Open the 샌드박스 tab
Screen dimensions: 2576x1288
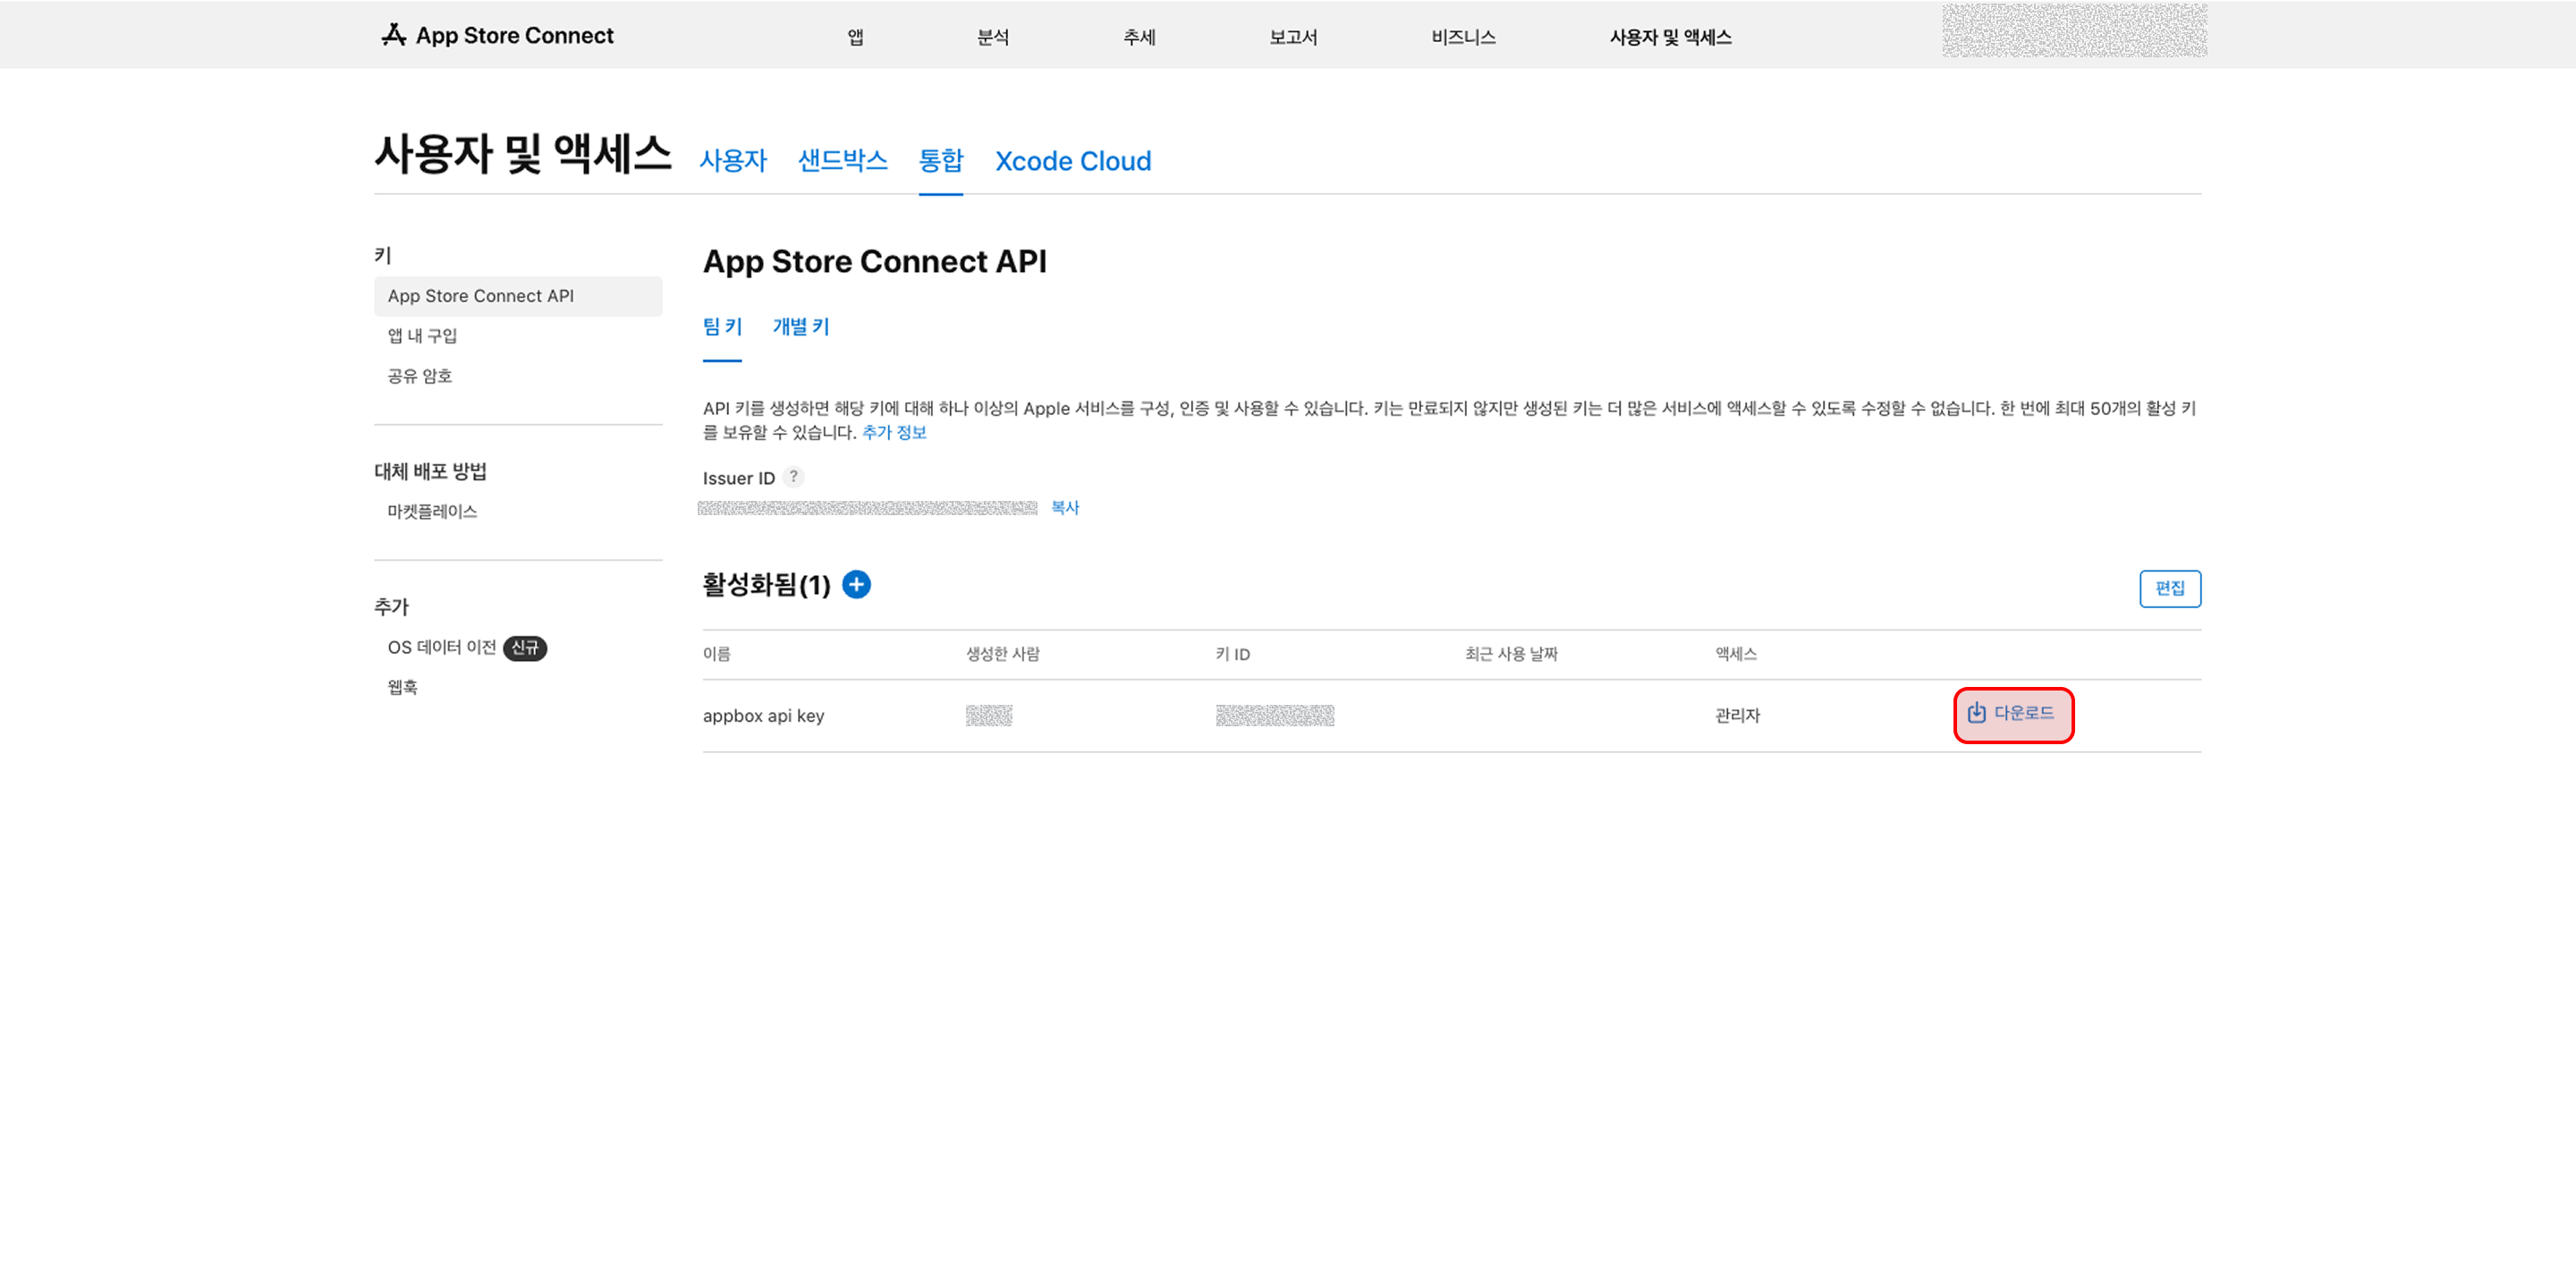tap(842, 160)
